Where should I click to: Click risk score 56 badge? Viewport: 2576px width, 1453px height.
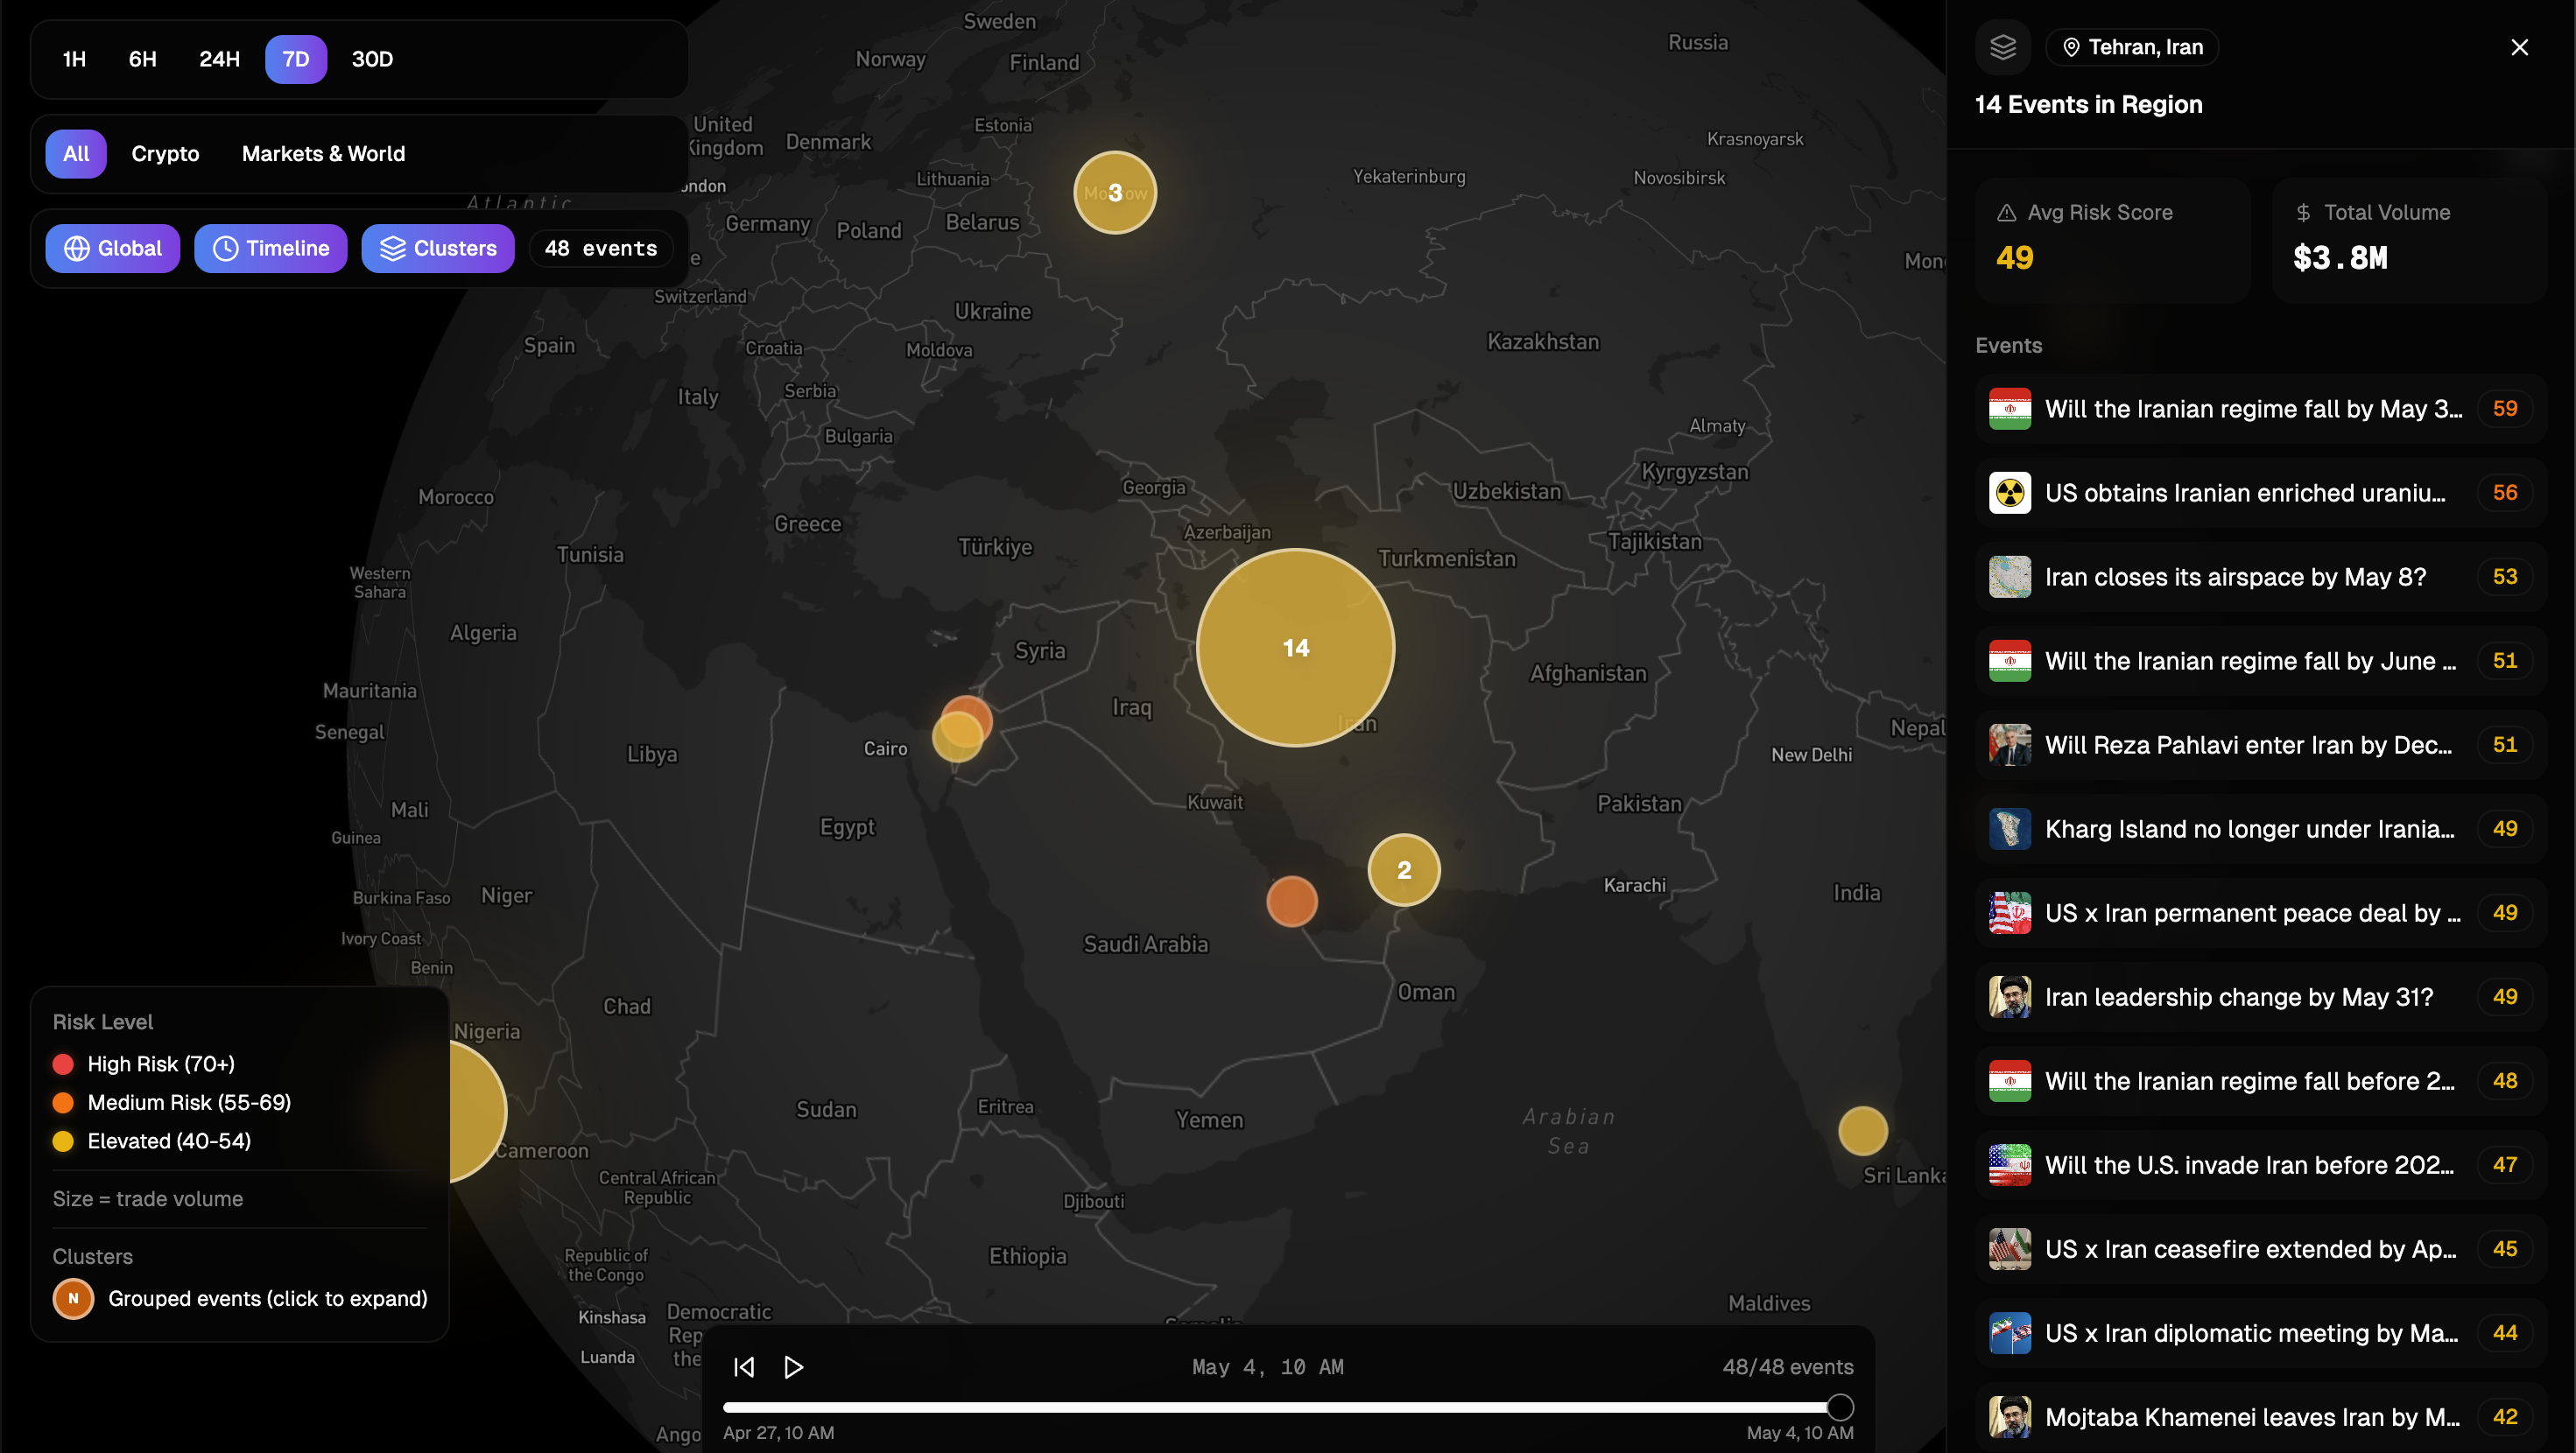coord(2505,493)
